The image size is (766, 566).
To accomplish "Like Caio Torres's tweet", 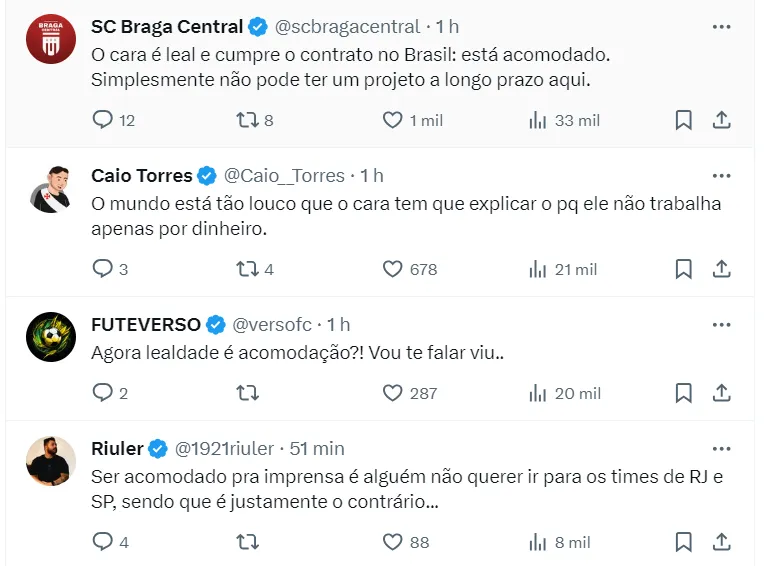I will tap(393, 269).
